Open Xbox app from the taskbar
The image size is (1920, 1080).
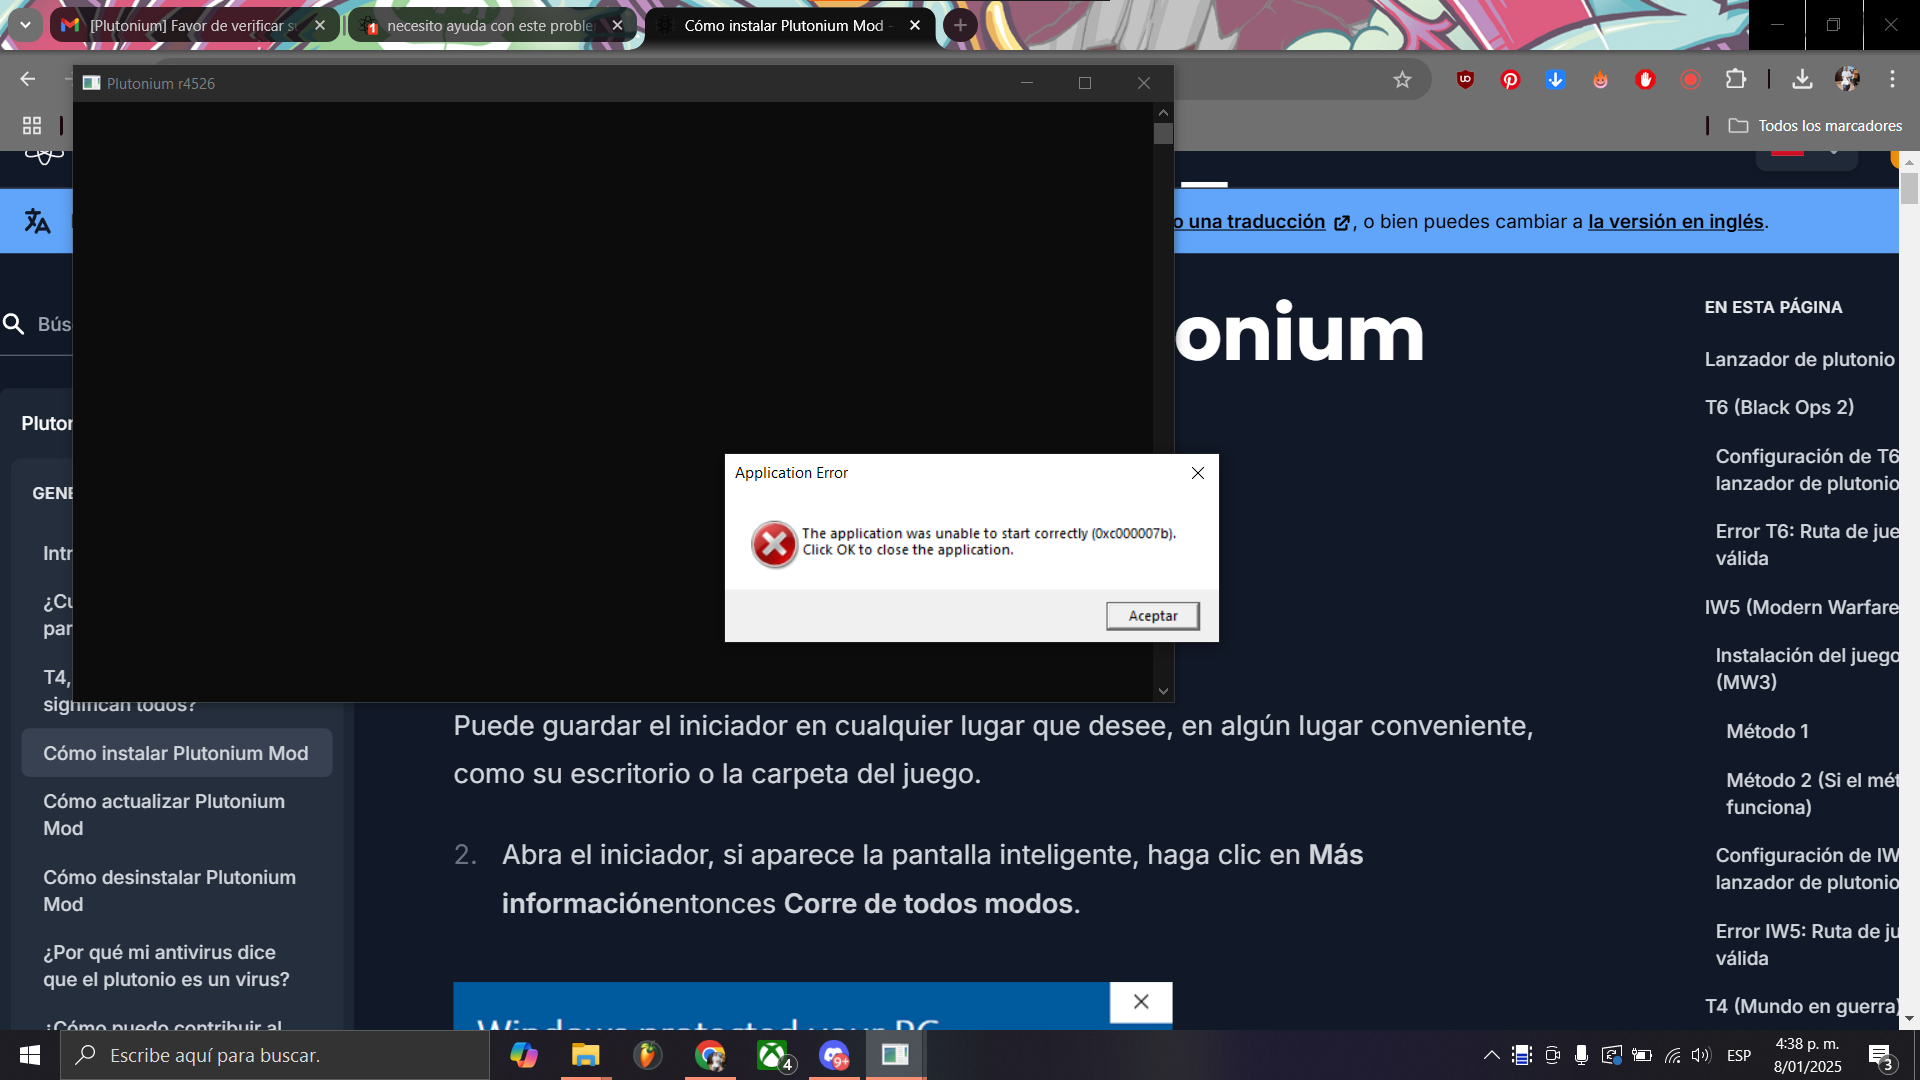(773, 1055)
